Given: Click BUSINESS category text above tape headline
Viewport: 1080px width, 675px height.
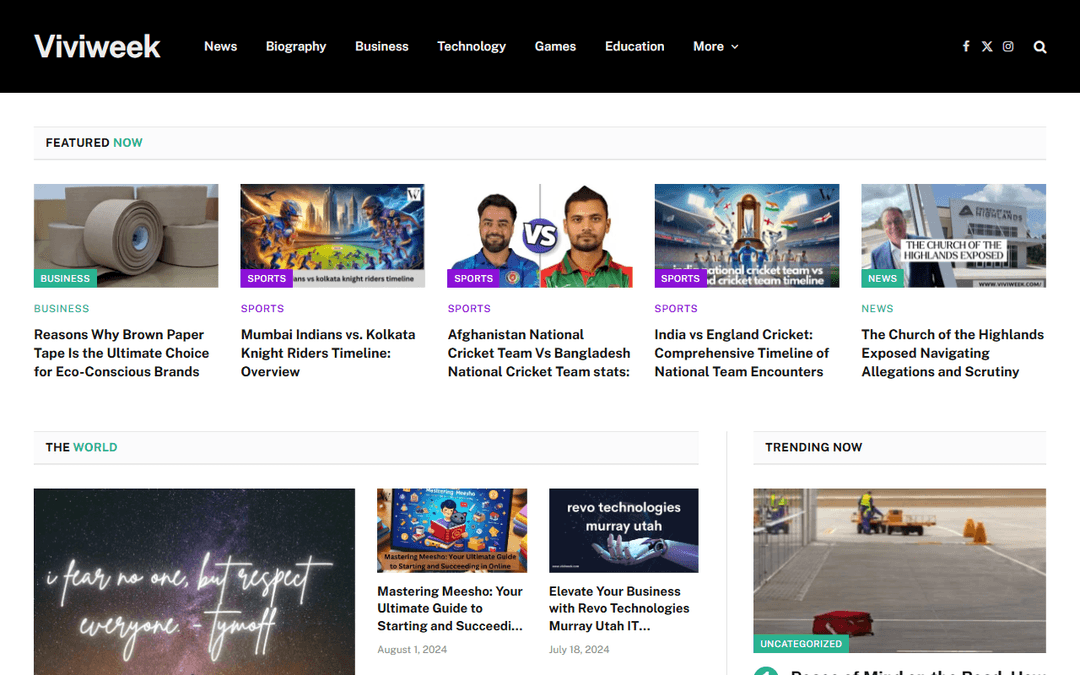Looking at the screenshot, I should 61,309.
